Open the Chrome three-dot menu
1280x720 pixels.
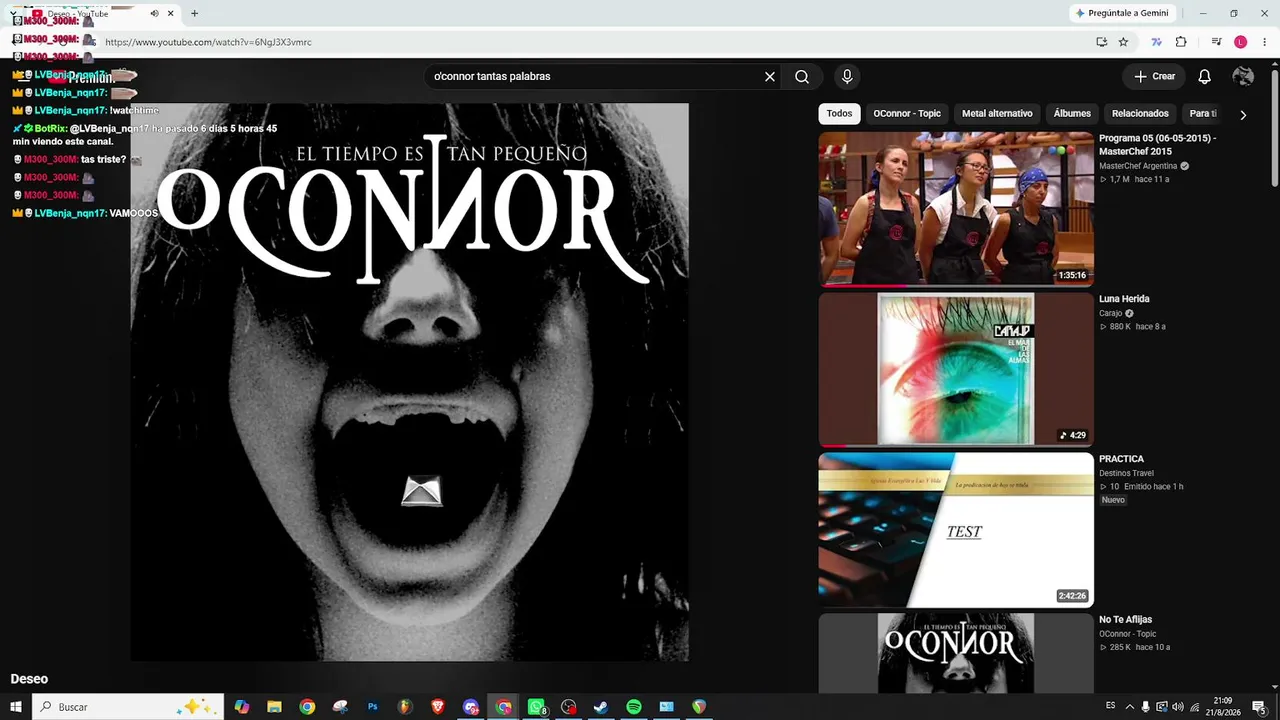pos(1264,42)
